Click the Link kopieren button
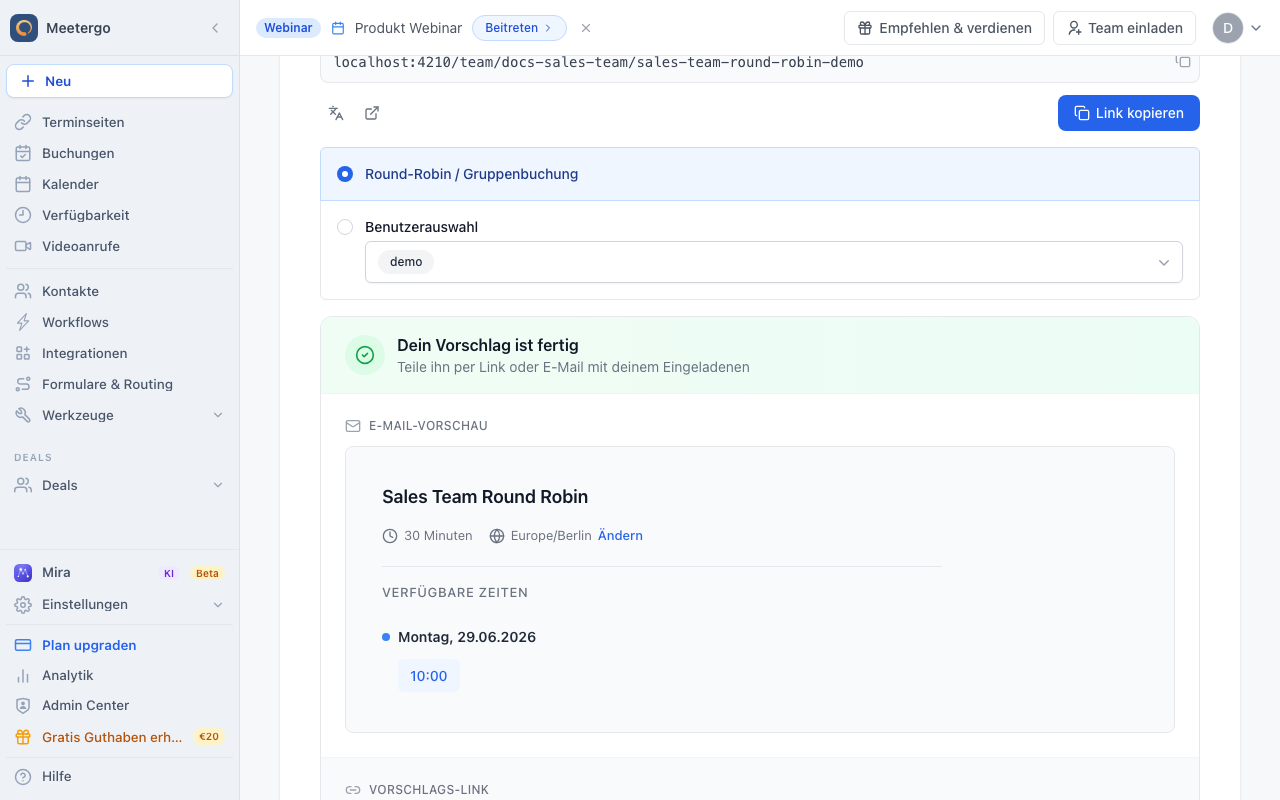This screenshot has height=800, width=1280. [x=1129, y=113]
